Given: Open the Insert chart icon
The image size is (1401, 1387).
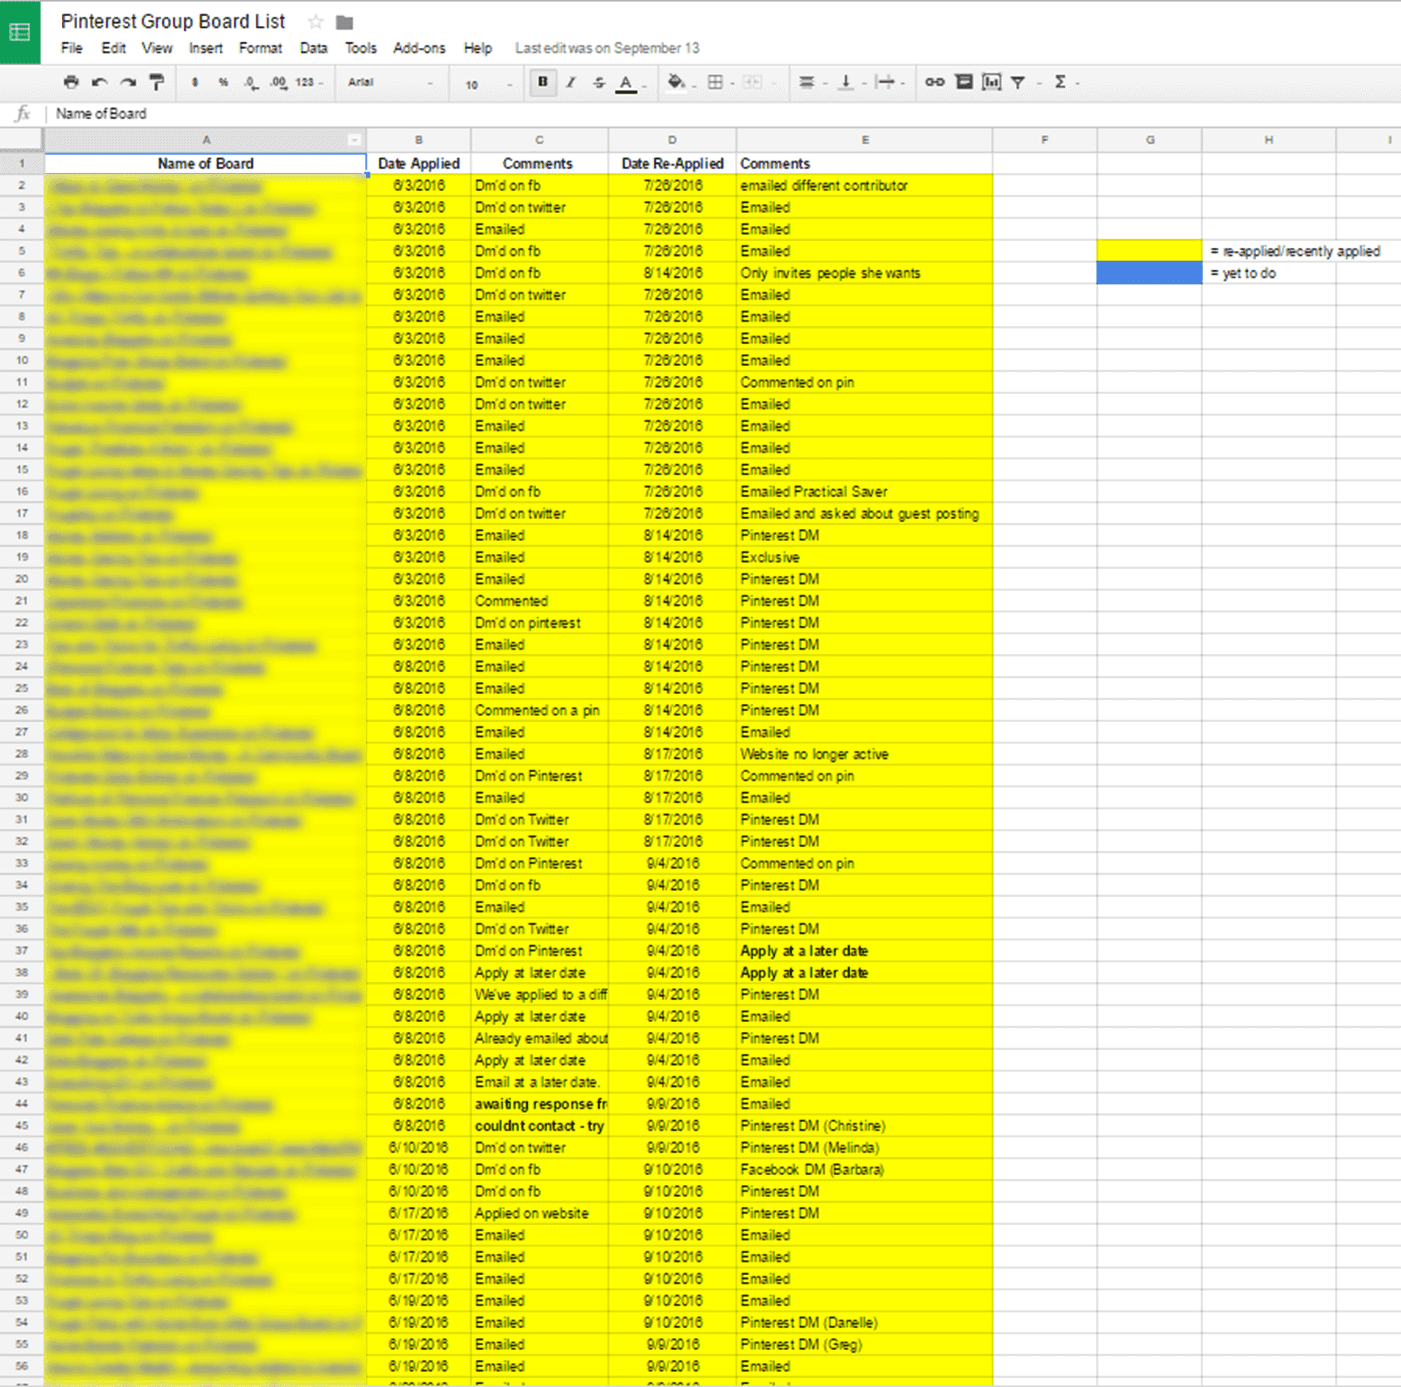Looking at the screenshot, I should (x=991, y=82).
